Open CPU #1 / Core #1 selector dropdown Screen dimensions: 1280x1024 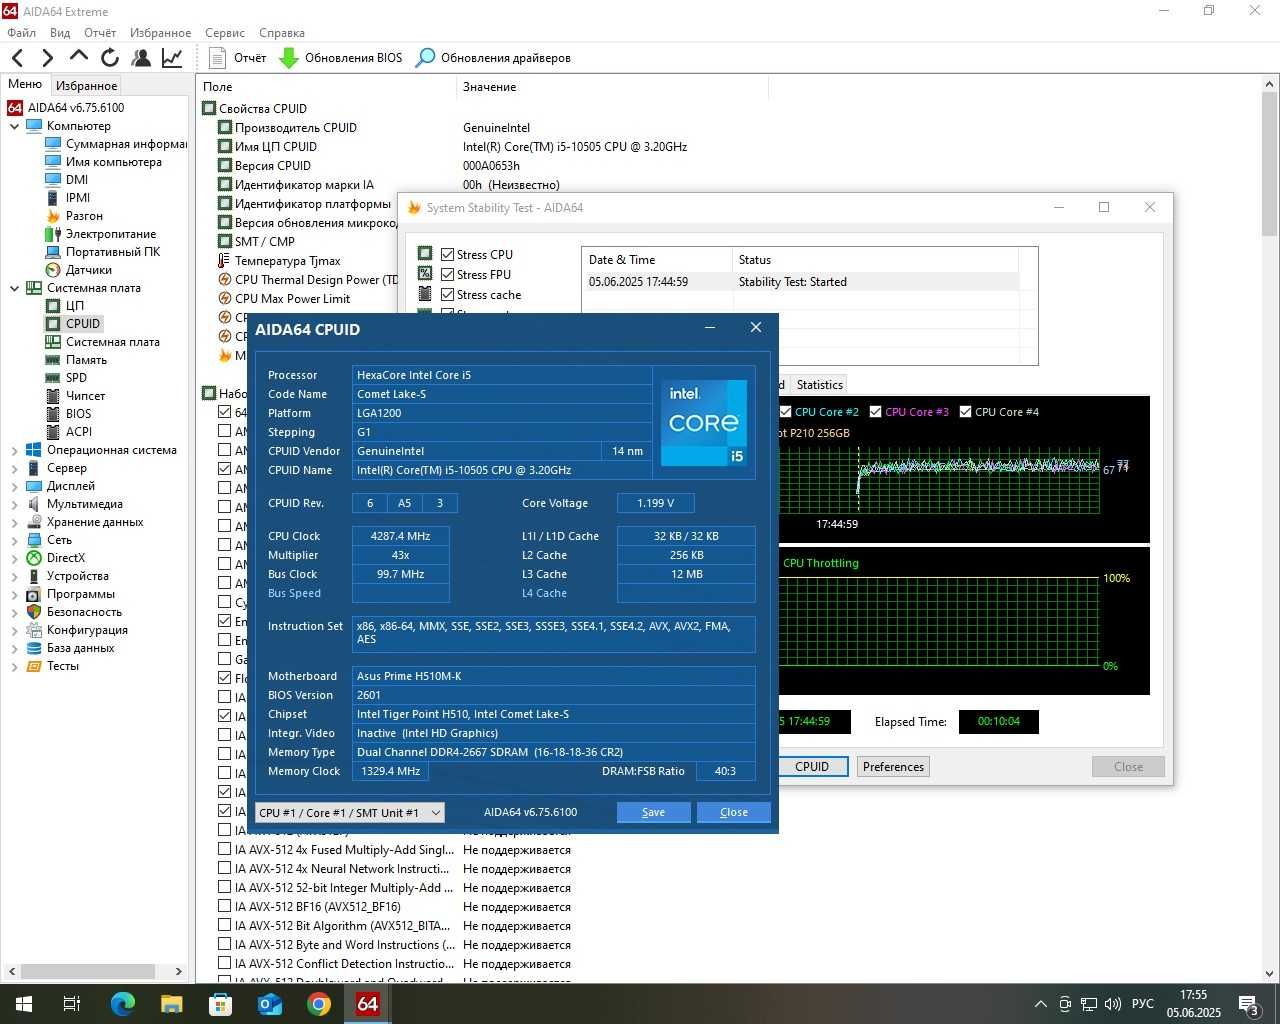point(349,813)
